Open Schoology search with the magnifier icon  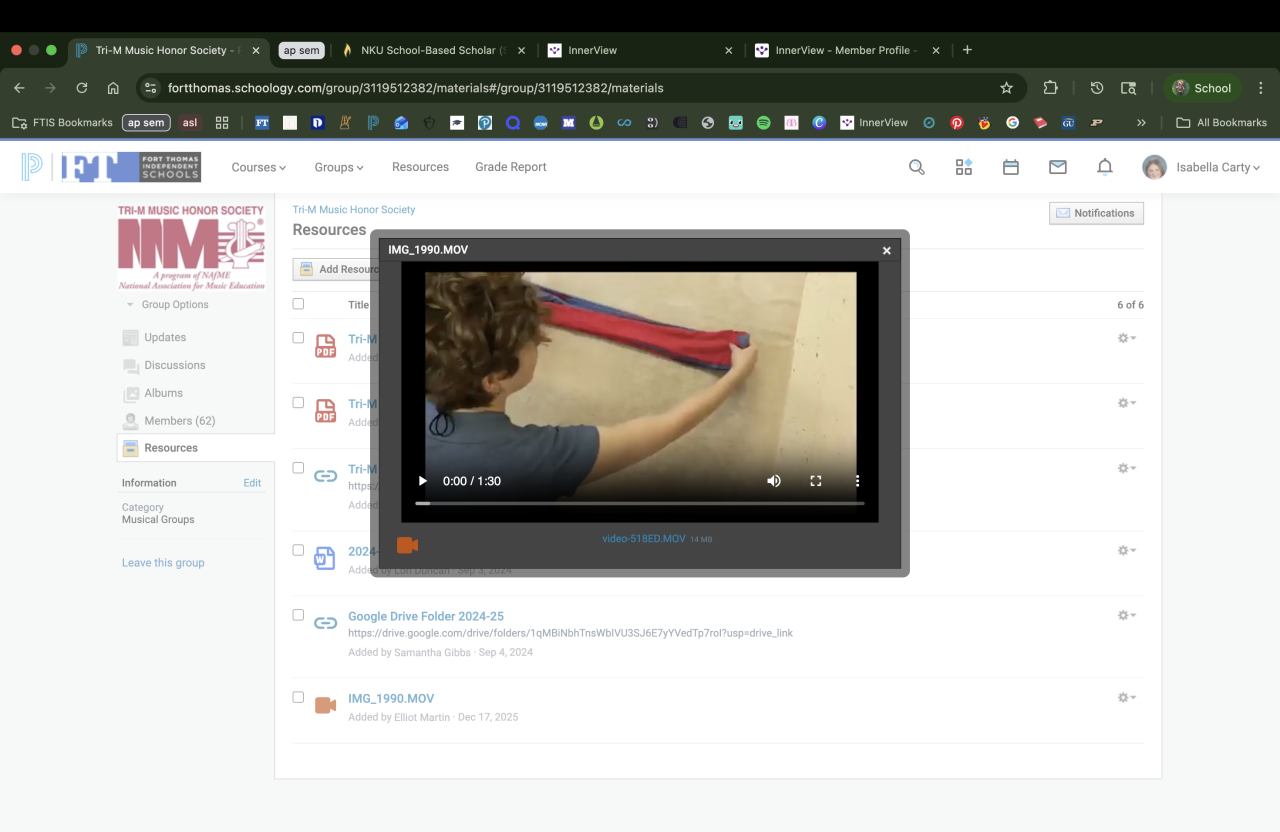(x=916, y=167)
